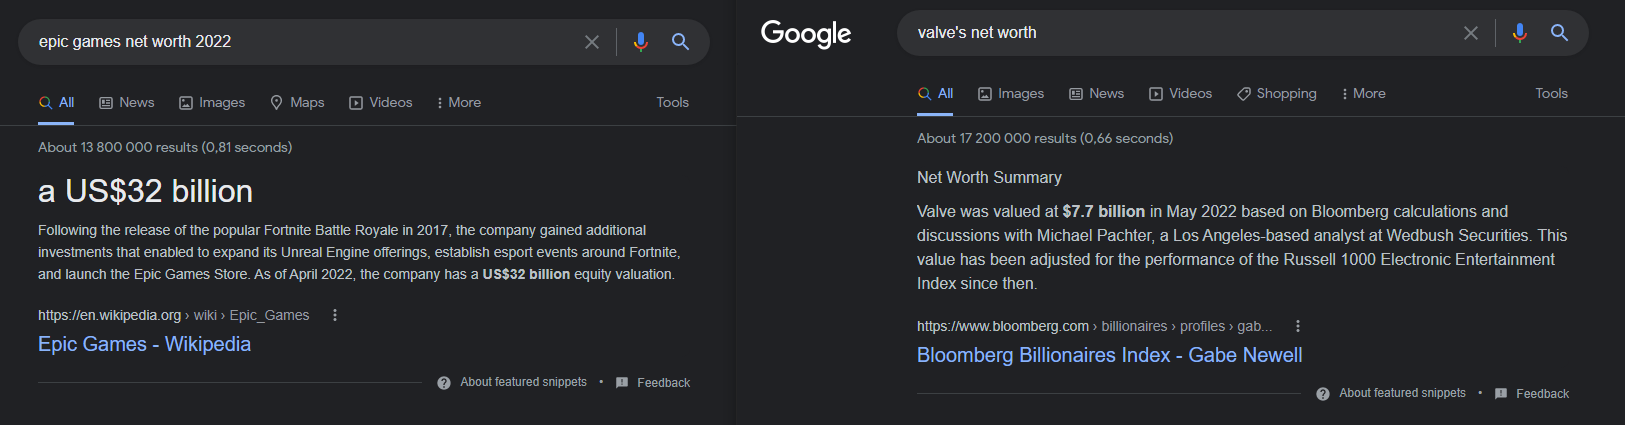Viewport: 1625px width, 425px height.
Task: Click the Tools button in left results
Action: [673, 102]
